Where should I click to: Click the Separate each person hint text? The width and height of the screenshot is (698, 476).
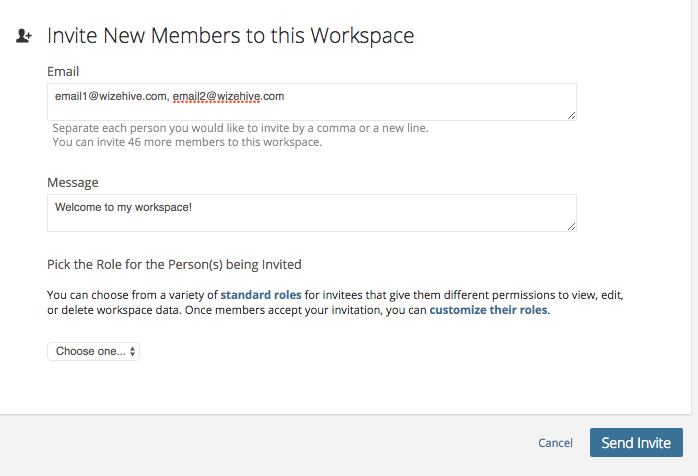(240, 128)
